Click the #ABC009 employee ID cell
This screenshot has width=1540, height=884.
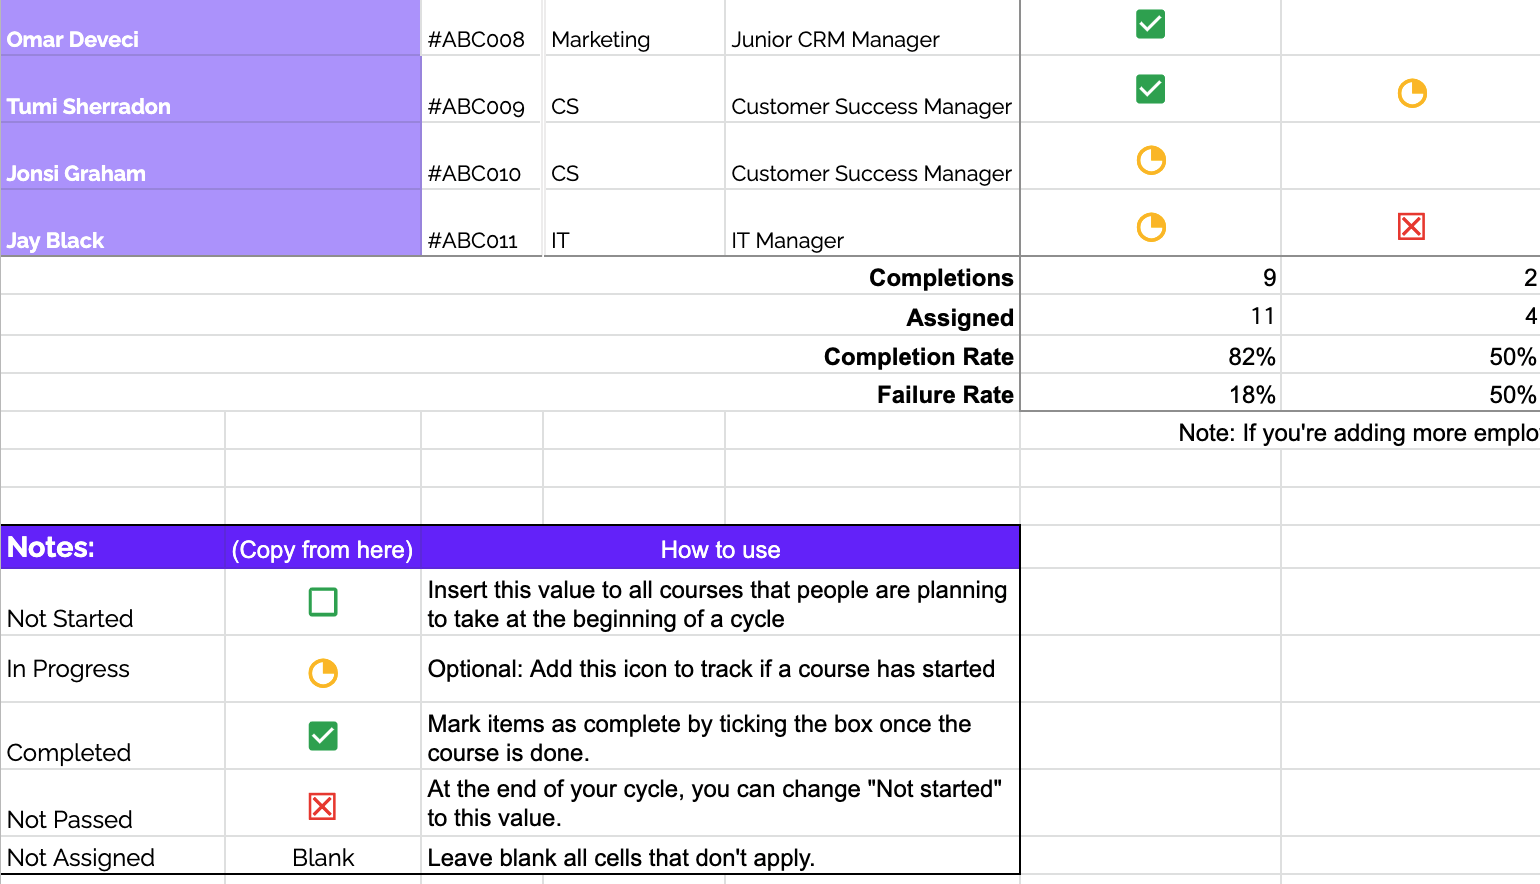click(476, 106)
